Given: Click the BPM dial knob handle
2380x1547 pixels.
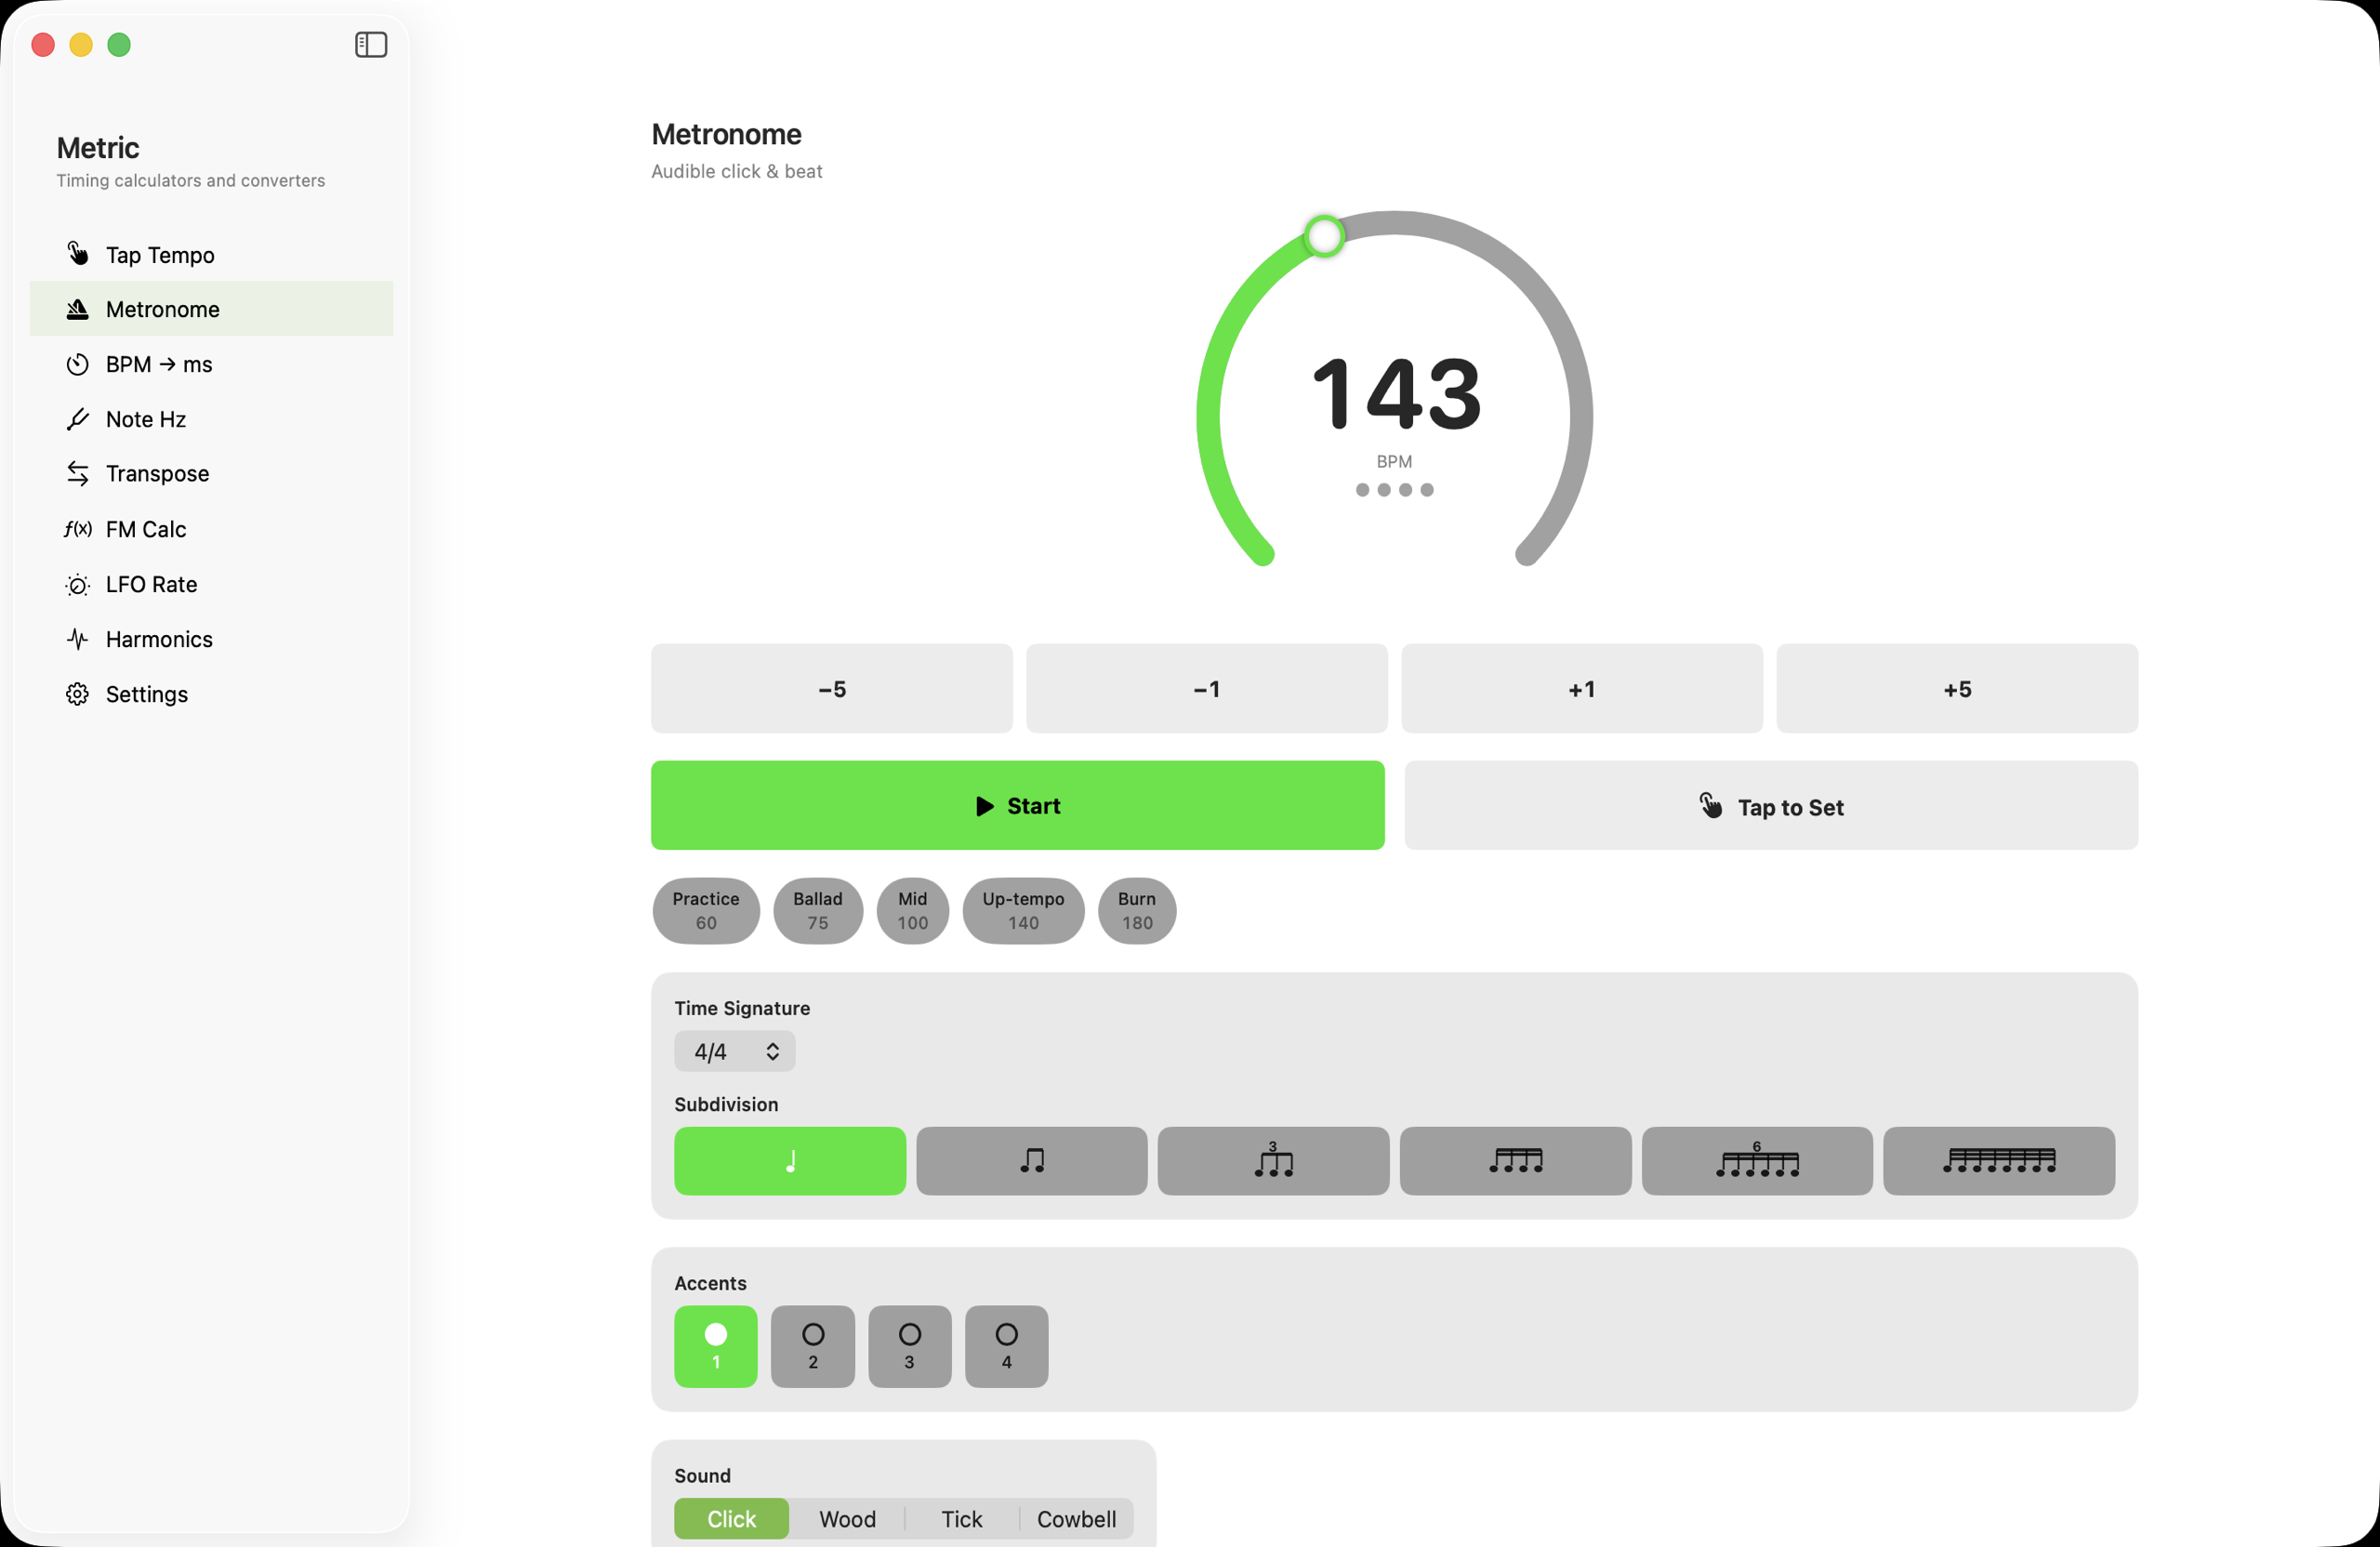Looking at the screenshot, I should [x=1325, y=237].
